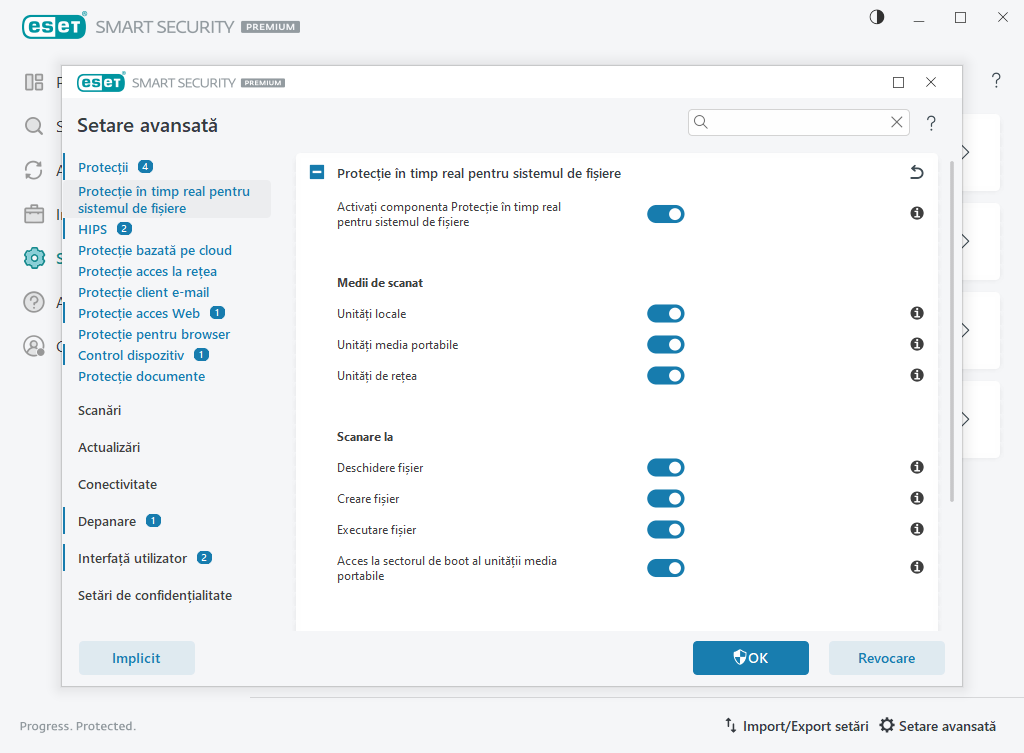
Task: Click the Implicit button
Action: [x=137, y=658]
